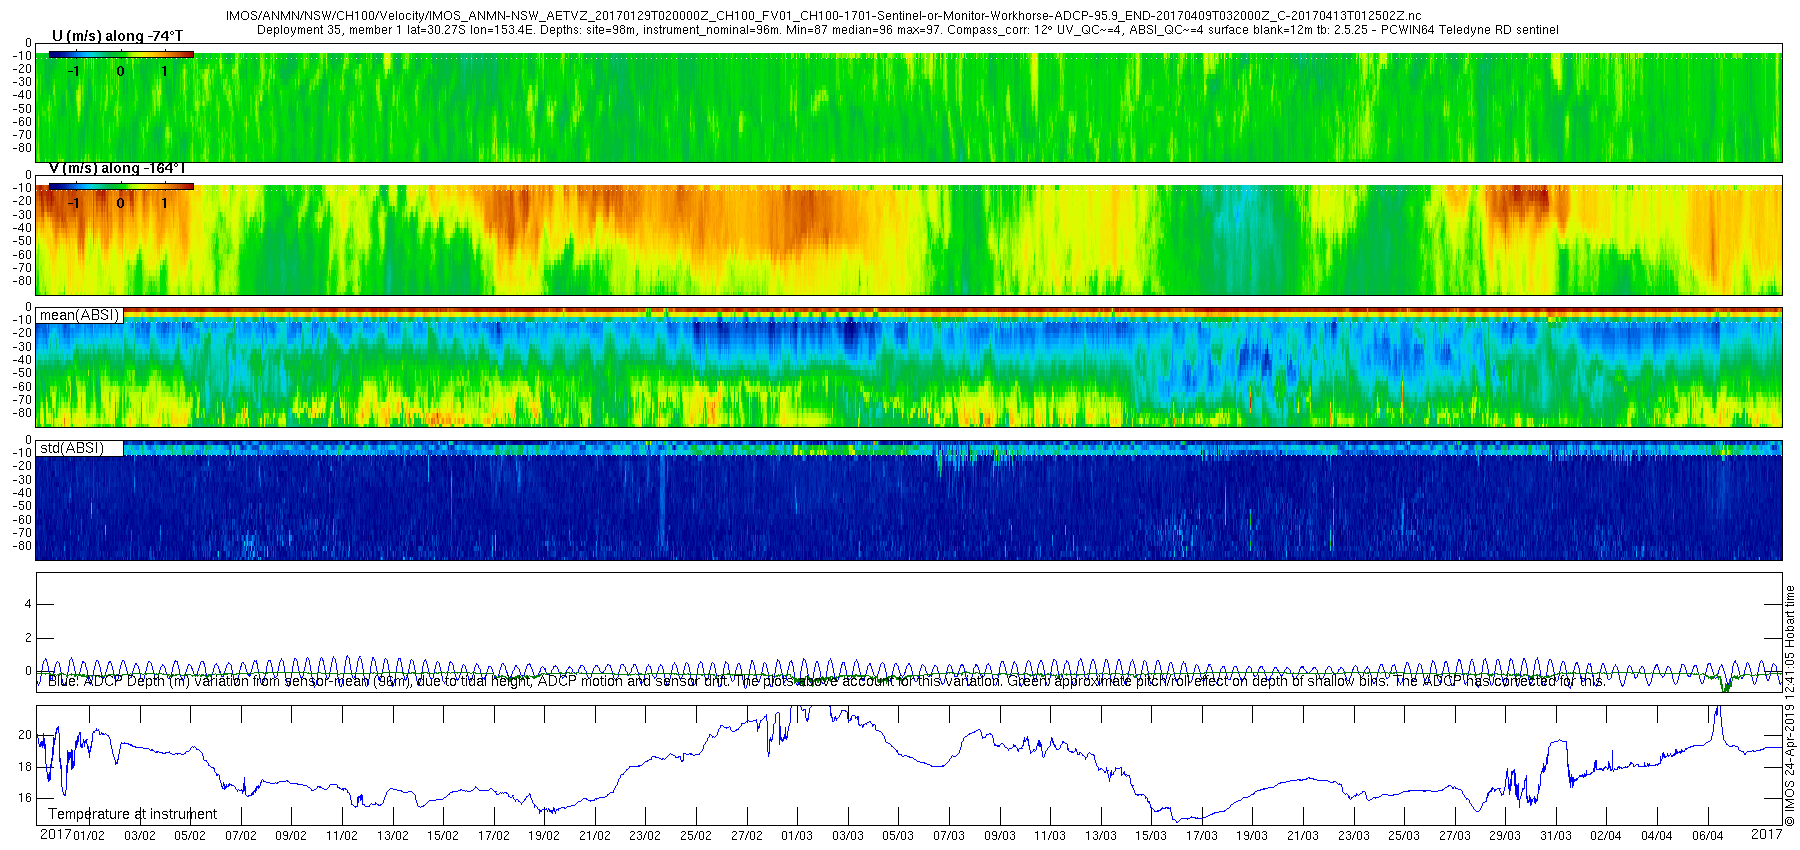This screenshot has width=1800, height=850.
Task: Click the '2' tick on depth variation axis
Action: [x=28, y=638]
